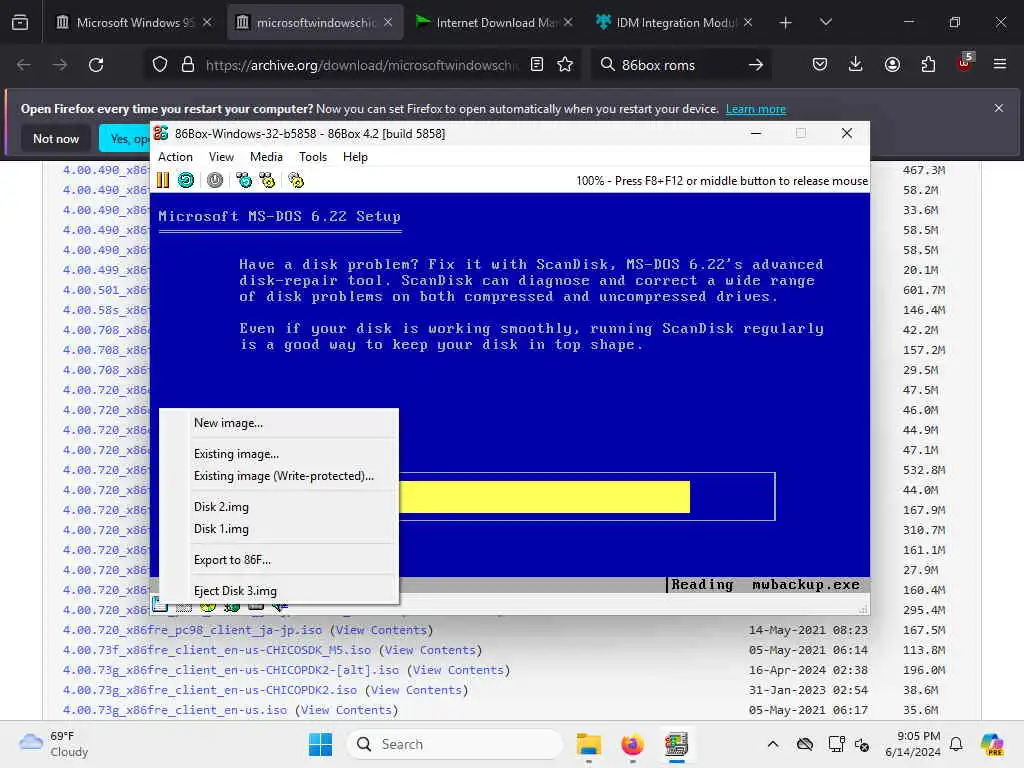The width and height of the screenshot is (1024, 768).
Task: Open Copilot preview icon in taskbar
Action: pos(992,744)
